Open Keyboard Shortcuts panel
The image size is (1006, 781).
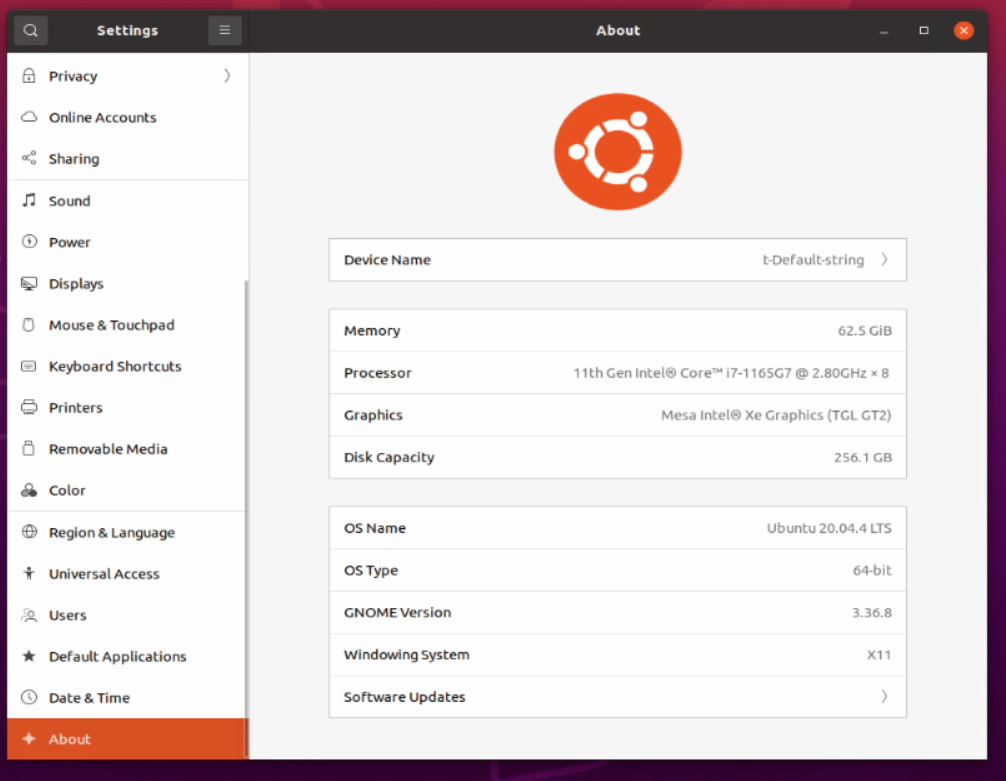pyautogui.click(x=127, y=366)
